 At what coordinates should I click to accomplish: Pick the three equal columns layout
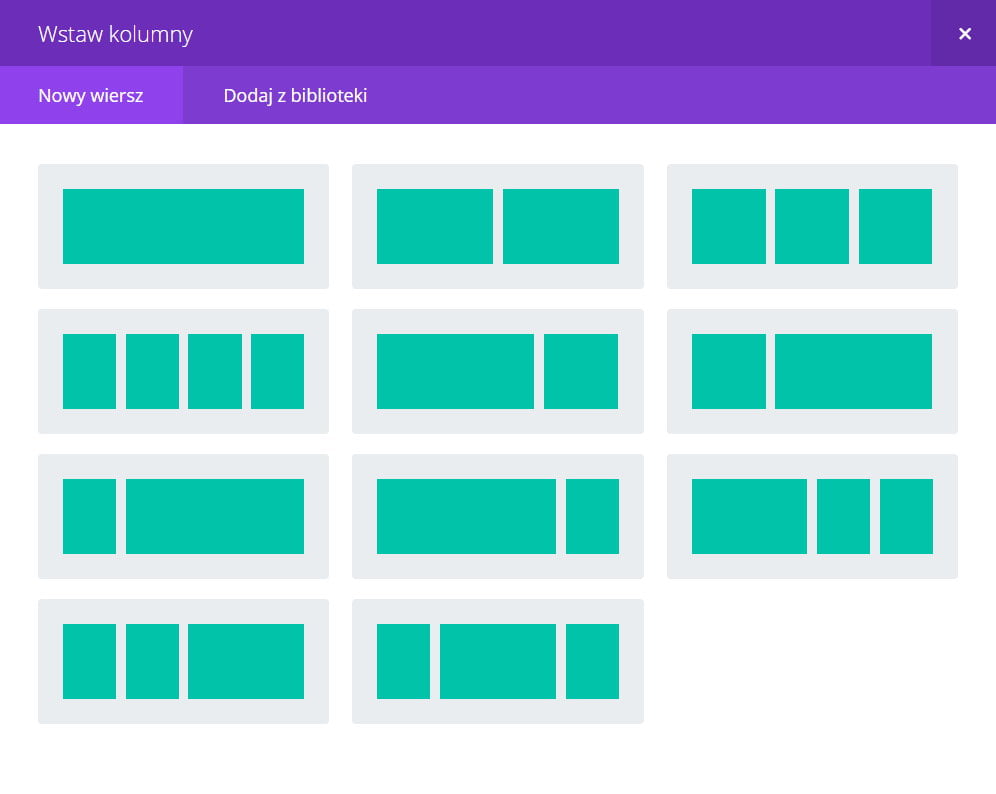(x=812, y=226)
